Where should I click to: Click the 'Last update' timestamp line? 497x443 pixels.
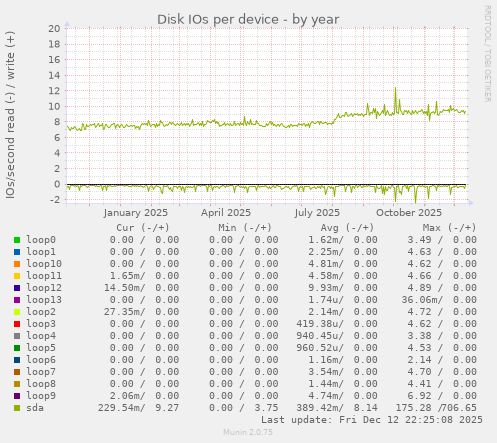(372, 420)
